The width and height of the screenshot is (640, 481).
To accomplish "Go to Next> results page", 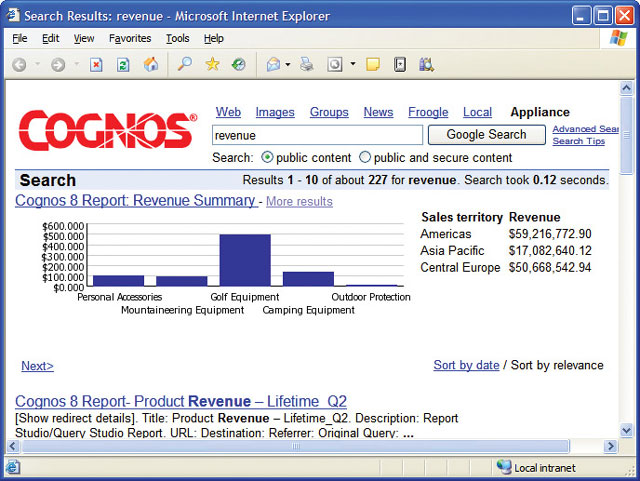I will pyautogui.click(x=37, y=366).
